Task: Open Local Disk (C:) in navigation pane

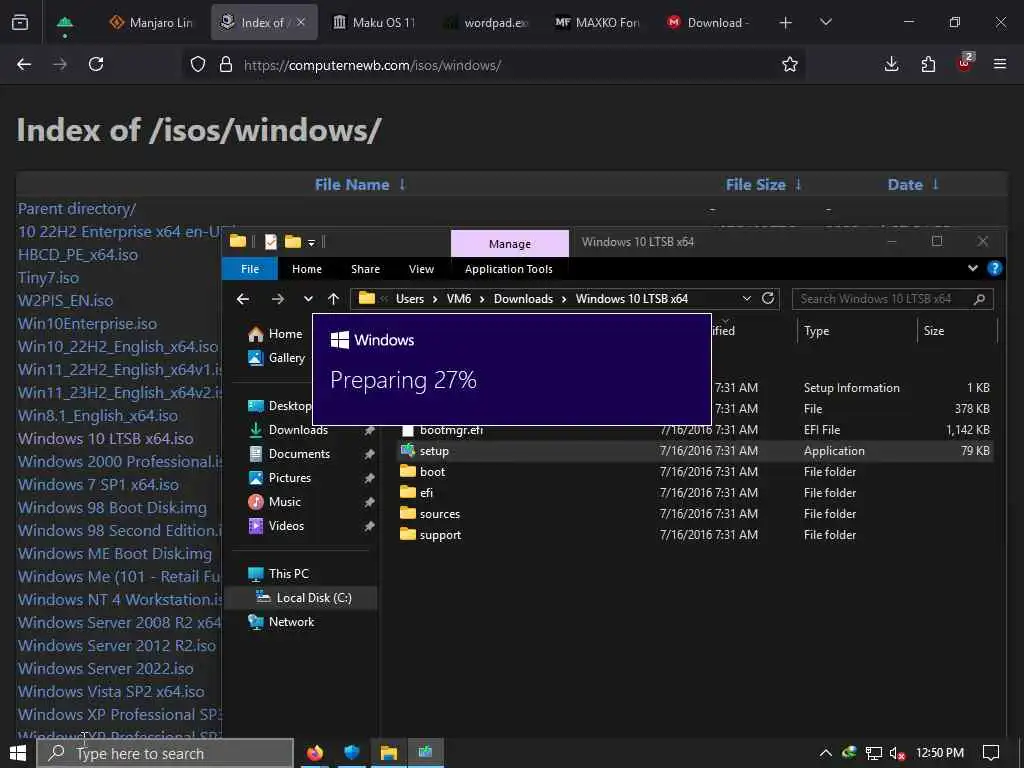Action: [304, 598]
